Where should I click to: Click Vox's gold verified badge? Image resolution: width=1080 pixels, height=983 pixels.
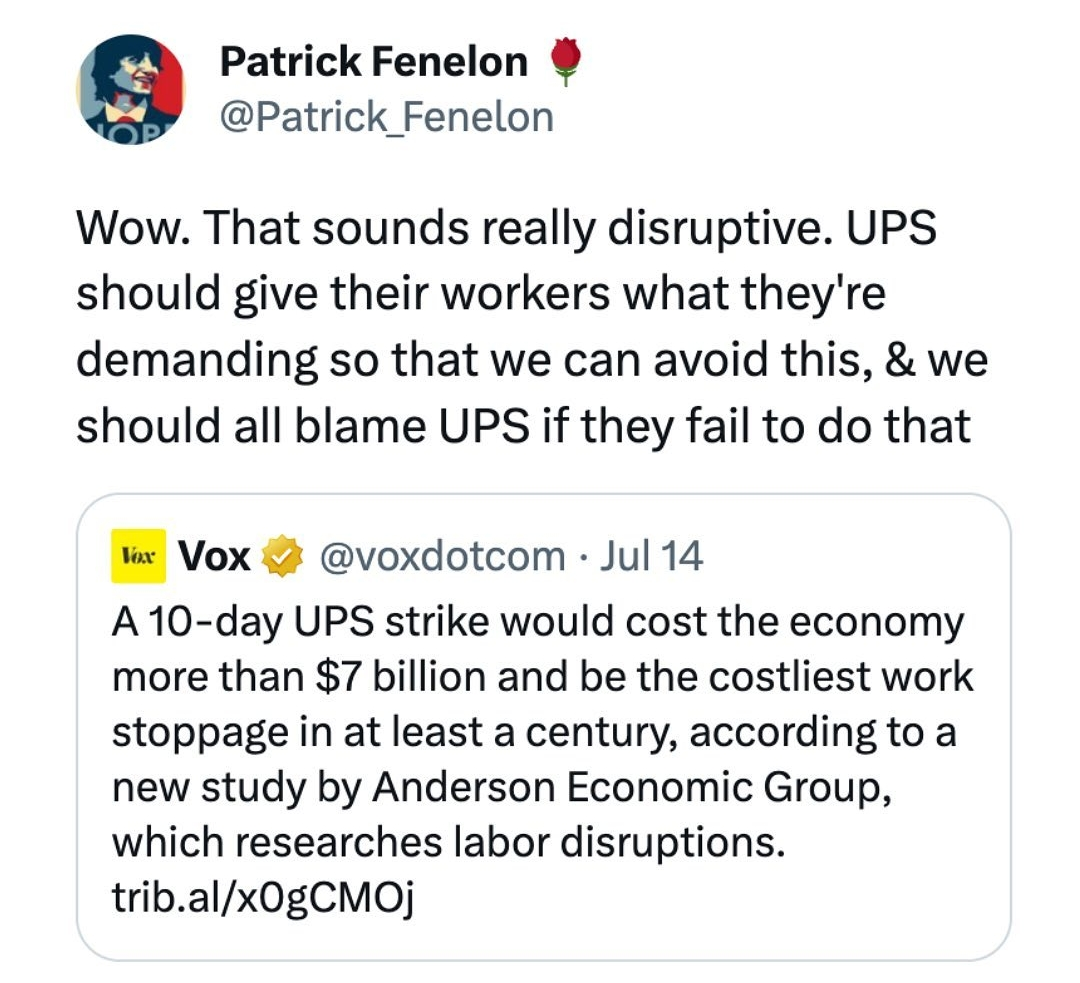pyautogui.click(x=280, y=556)
